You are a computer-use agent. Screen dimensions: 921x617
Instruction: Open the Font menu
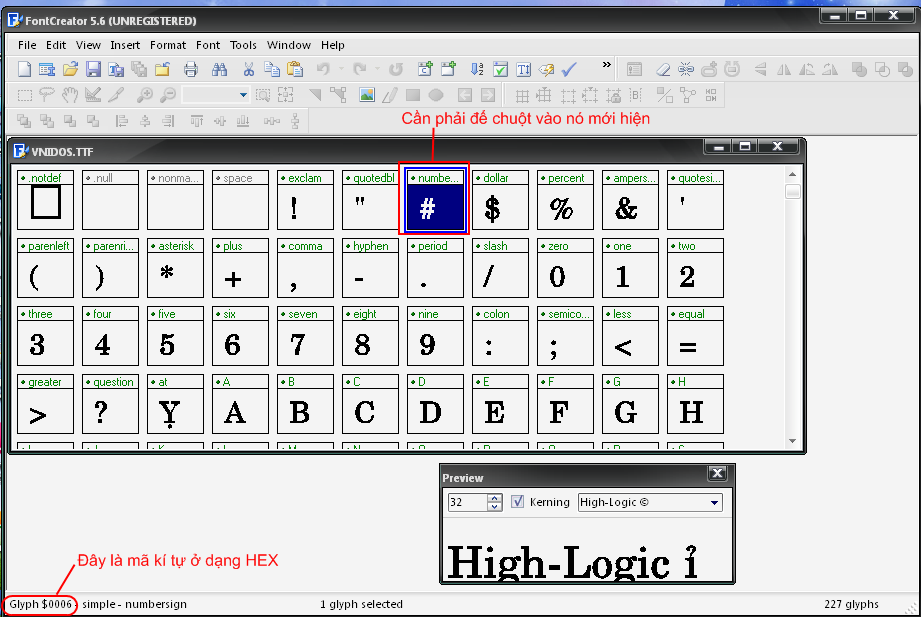coord(208,45)
